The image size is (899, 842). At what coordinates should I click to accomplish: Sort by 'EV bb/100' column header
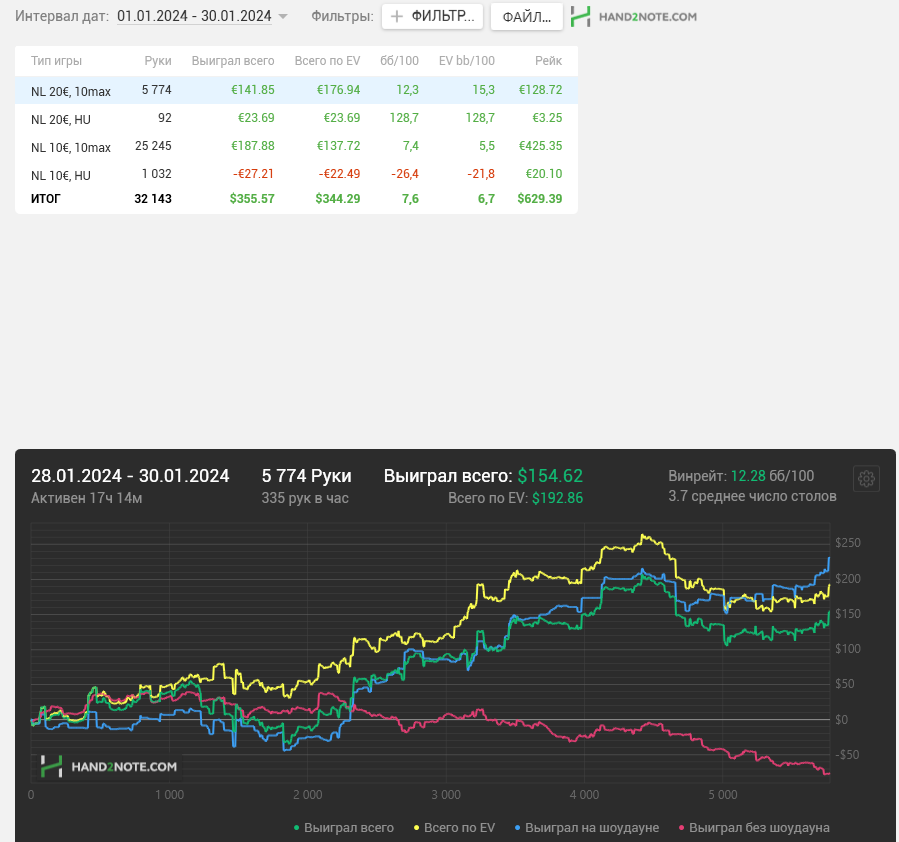coord(467,61)
